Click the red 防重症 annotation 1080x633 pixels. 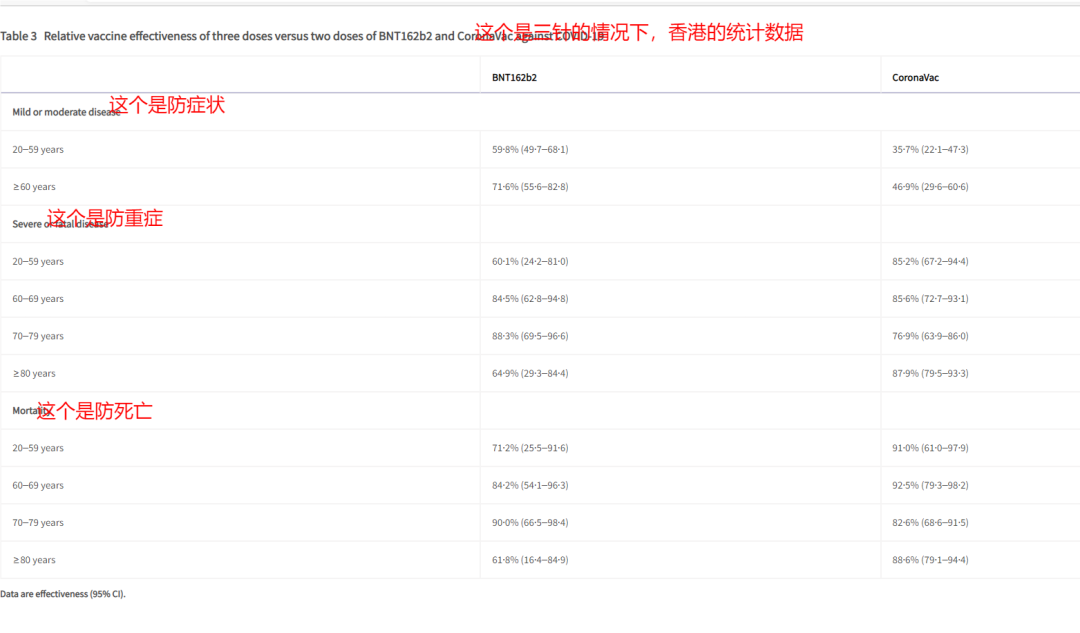(x=105, y=218)
